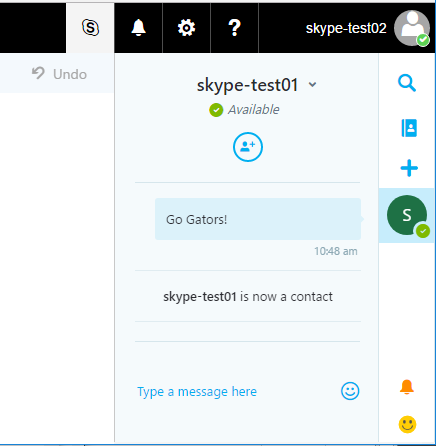Click the skype-test01 conversation title
The image size is (436, 446).
(x=247, y=85)
